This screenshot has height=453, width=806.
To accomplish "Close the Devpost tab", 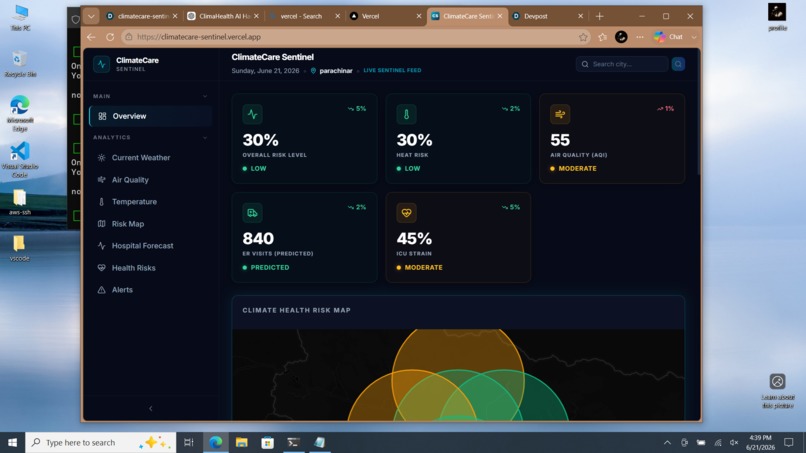I will [580, 16].
